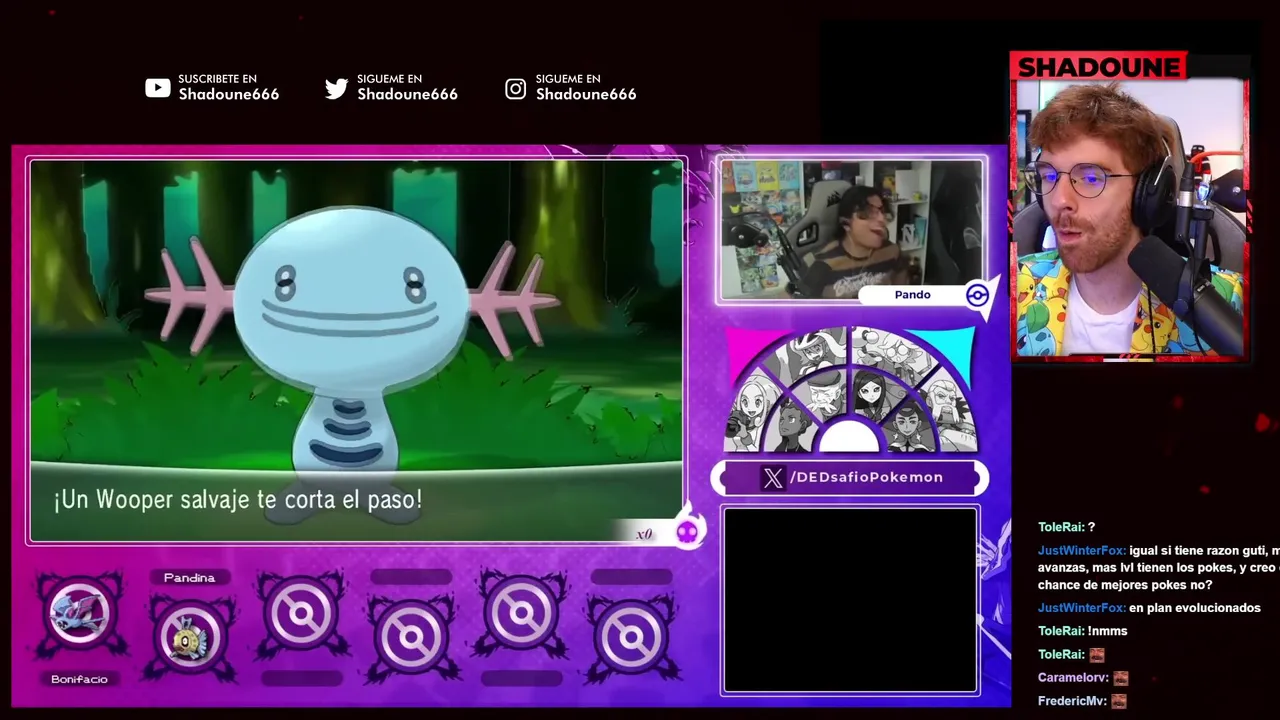
Task: Click the X logo beside /DEDsafioPokemon
Action: pos(772,478)
